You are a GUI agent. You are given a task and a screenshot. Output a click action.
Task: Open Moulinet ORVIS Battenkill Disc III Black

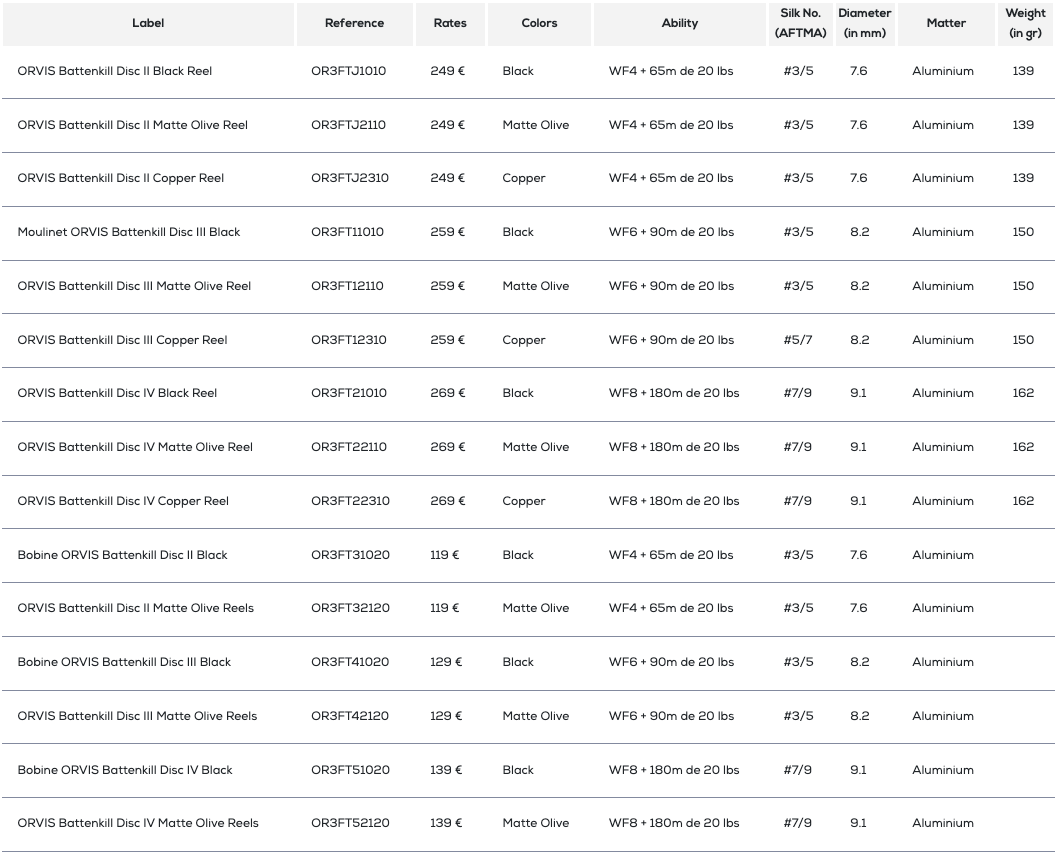[129, 232]
